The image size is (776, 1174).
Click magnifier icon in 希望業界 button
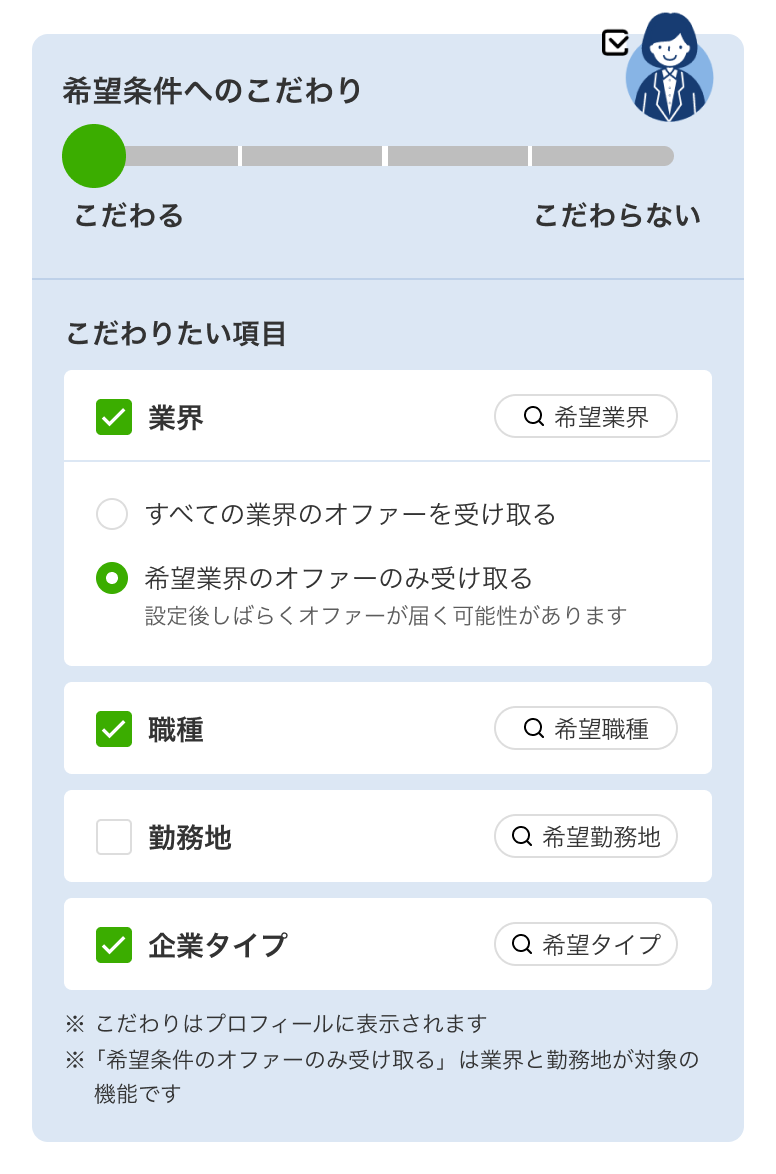[x=534, y=417]
